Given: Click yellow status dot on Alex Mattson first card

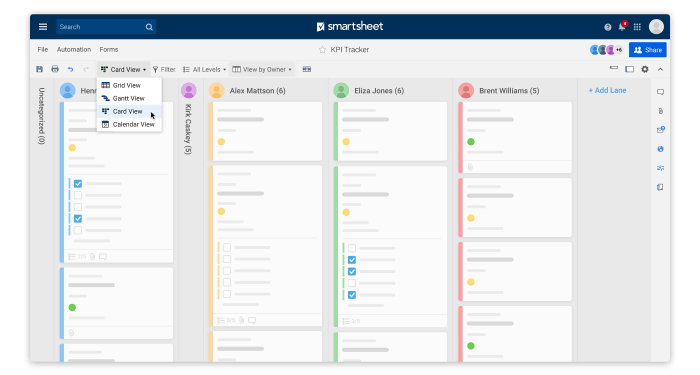Looking at the screenshot, I should tap(221, 142).
